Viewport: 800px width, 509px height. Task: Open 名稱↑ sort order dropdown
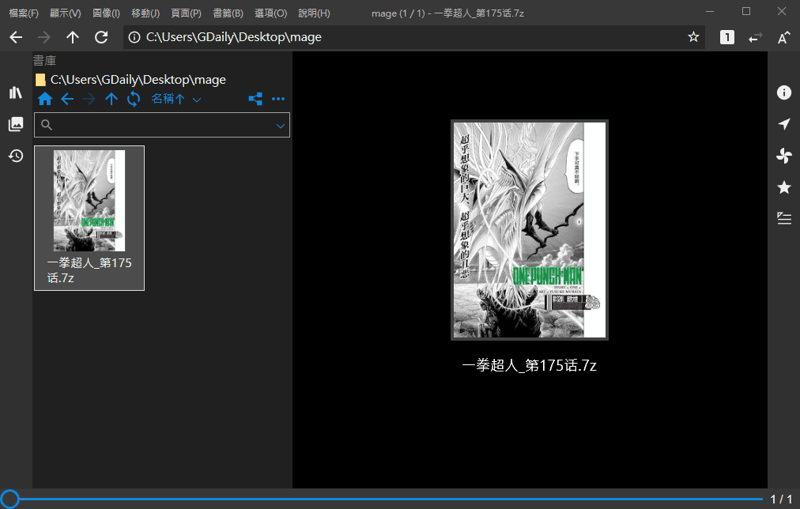176,99
